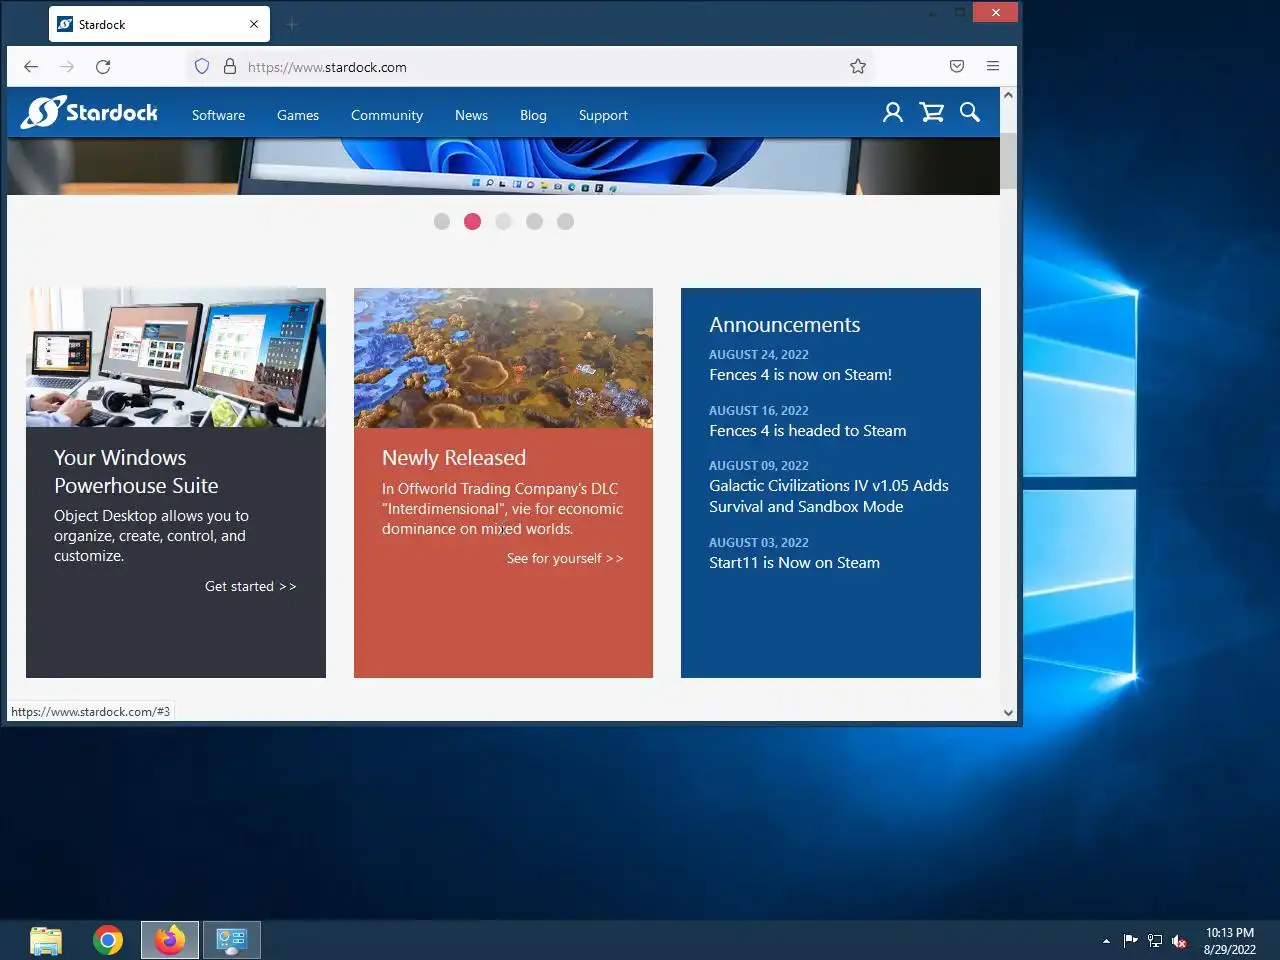Viewport: 1280px width, 960px height.
Task: Click the Get started >> link
Action: pyautogui.click(x=250, y=586)
